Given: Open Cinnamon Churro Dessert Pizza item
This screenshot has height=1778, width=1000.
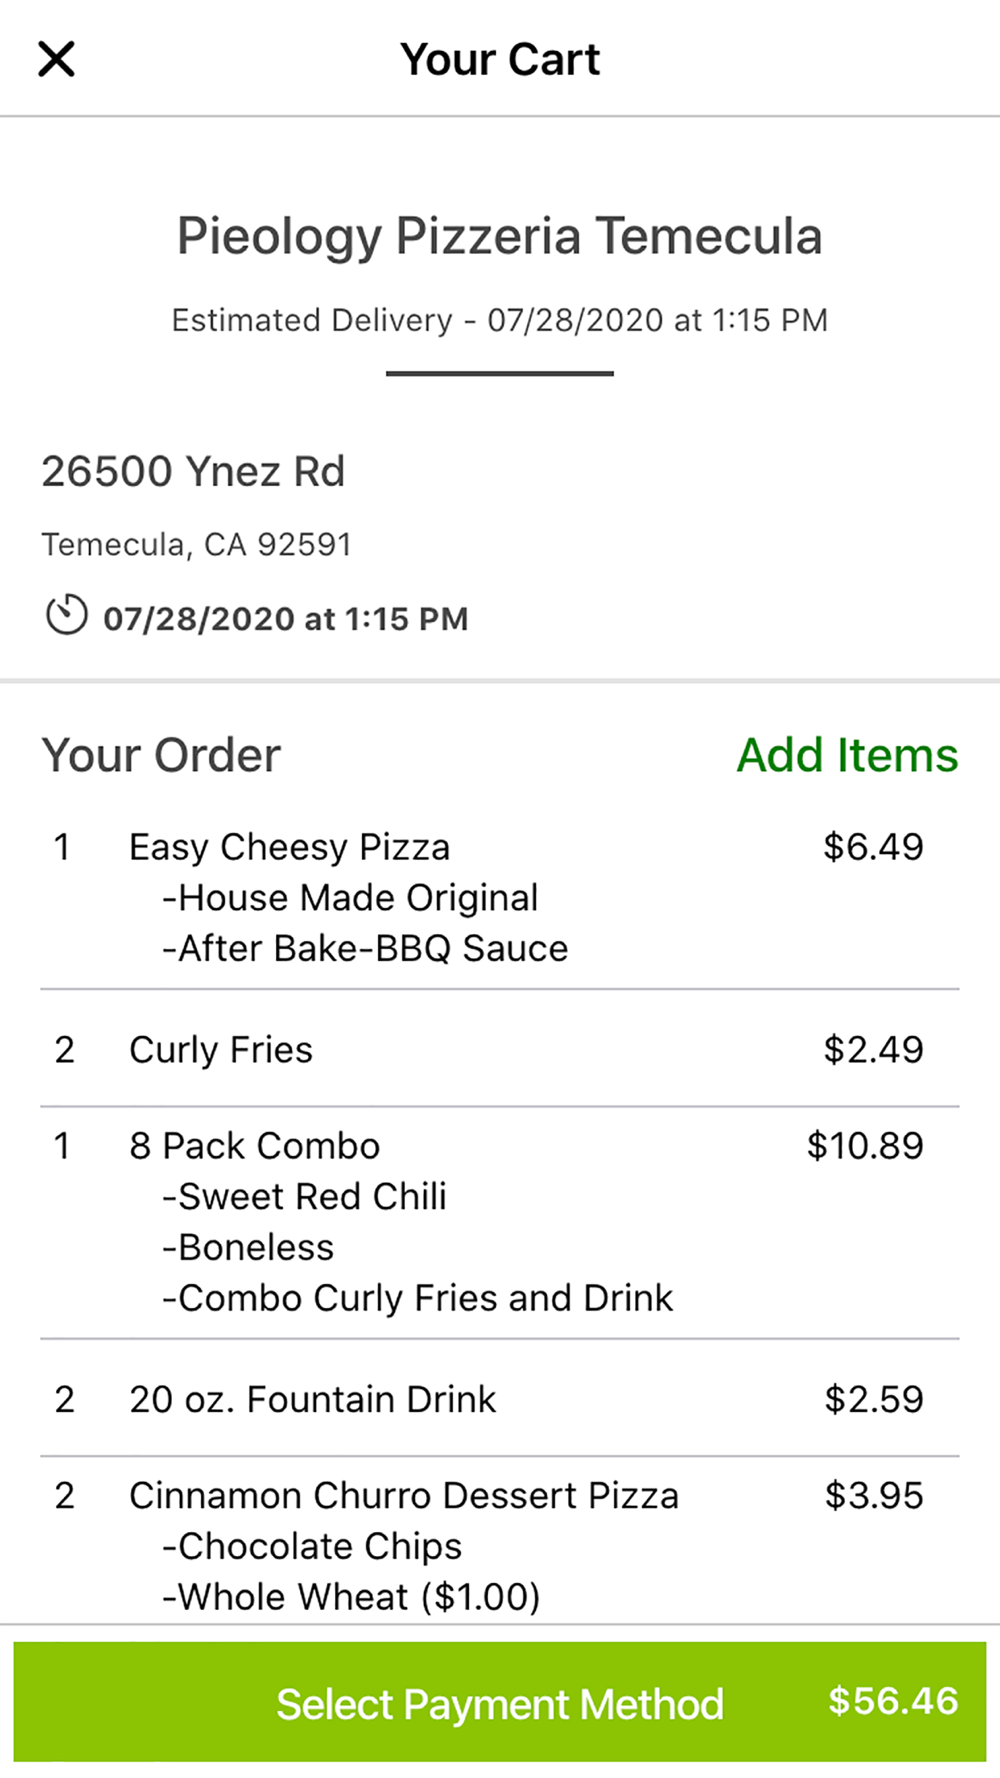Looking at the screenshot, I should [500, 1541].
